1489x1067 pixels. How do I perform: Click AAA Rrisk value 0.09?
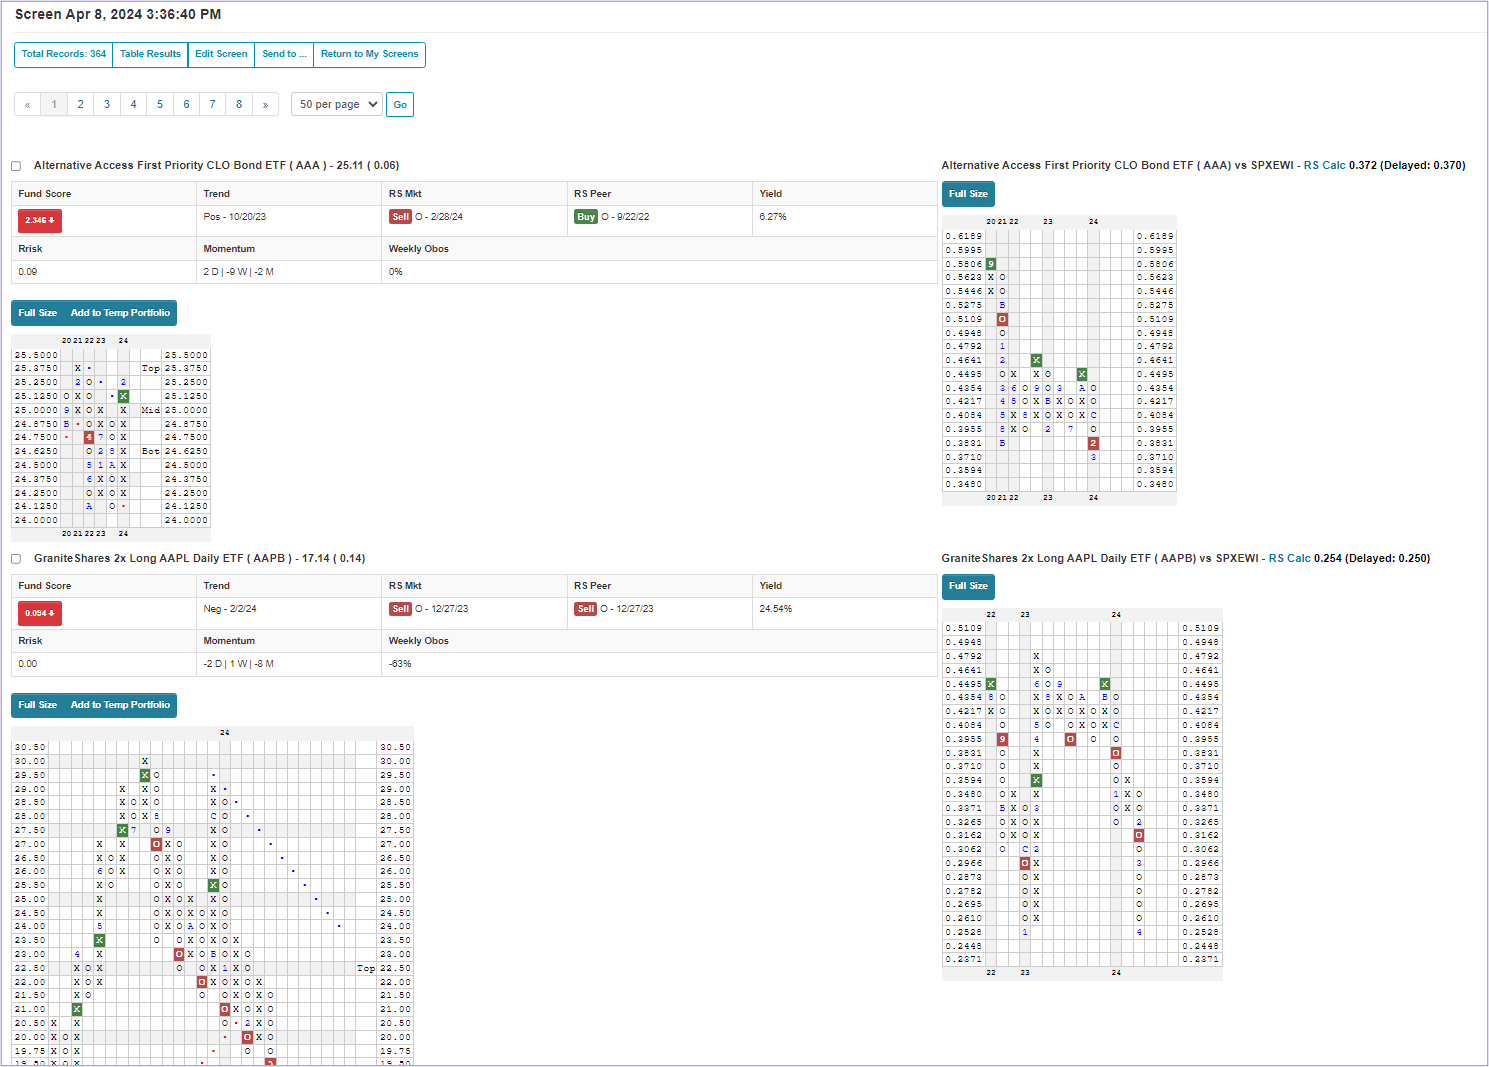pos(28,272)
